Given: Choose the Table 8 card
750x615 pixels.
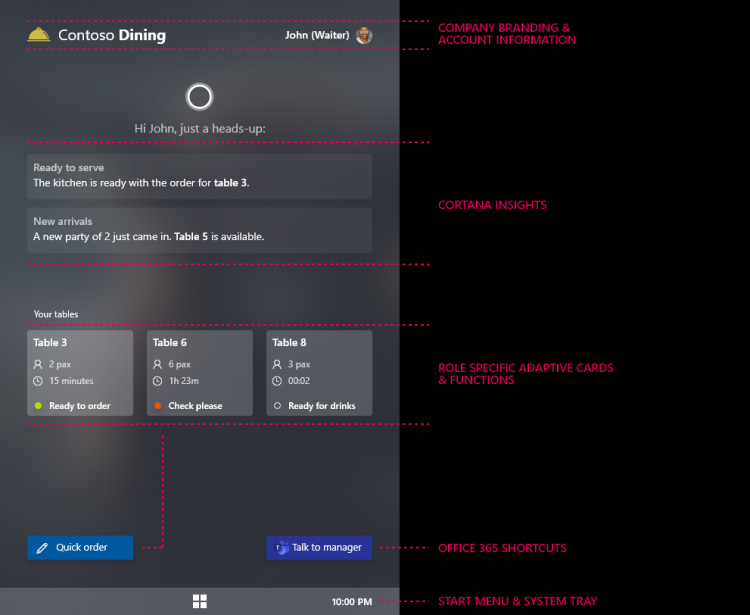Looking at the screenshot, I should tap(319, 372).
